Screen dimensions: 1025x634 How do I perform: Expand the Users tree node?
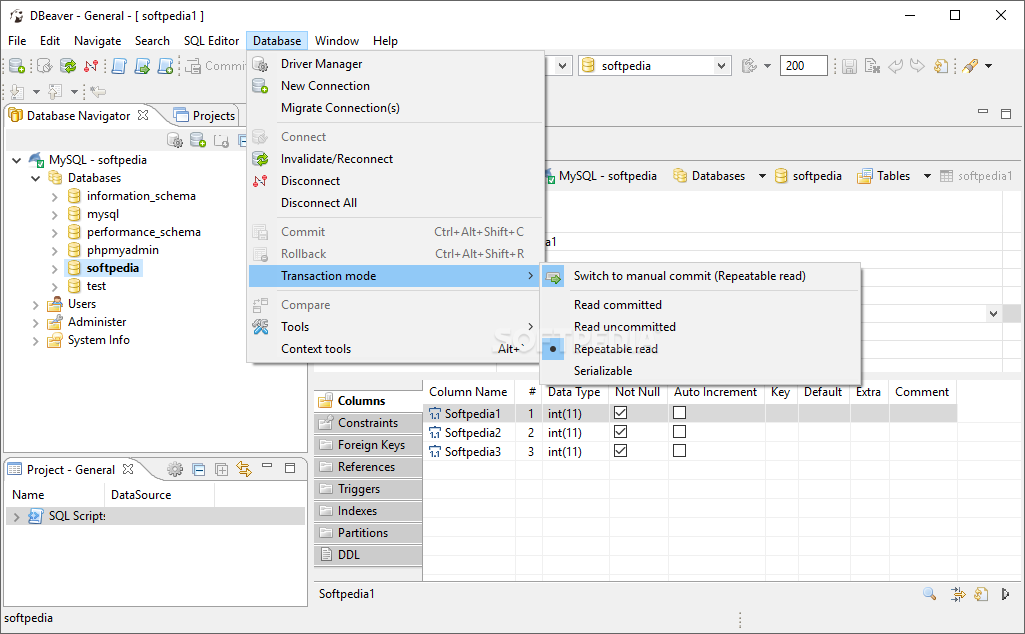point(35,305)
